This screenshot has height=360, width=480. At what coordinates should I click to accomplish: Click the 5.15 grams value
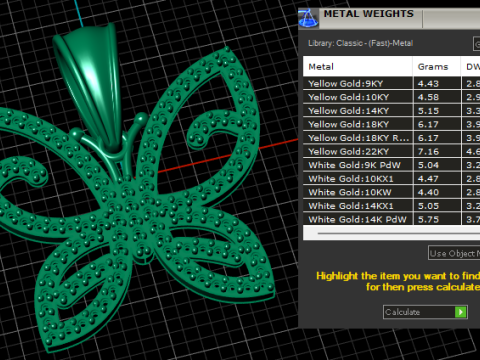point(428,111)
